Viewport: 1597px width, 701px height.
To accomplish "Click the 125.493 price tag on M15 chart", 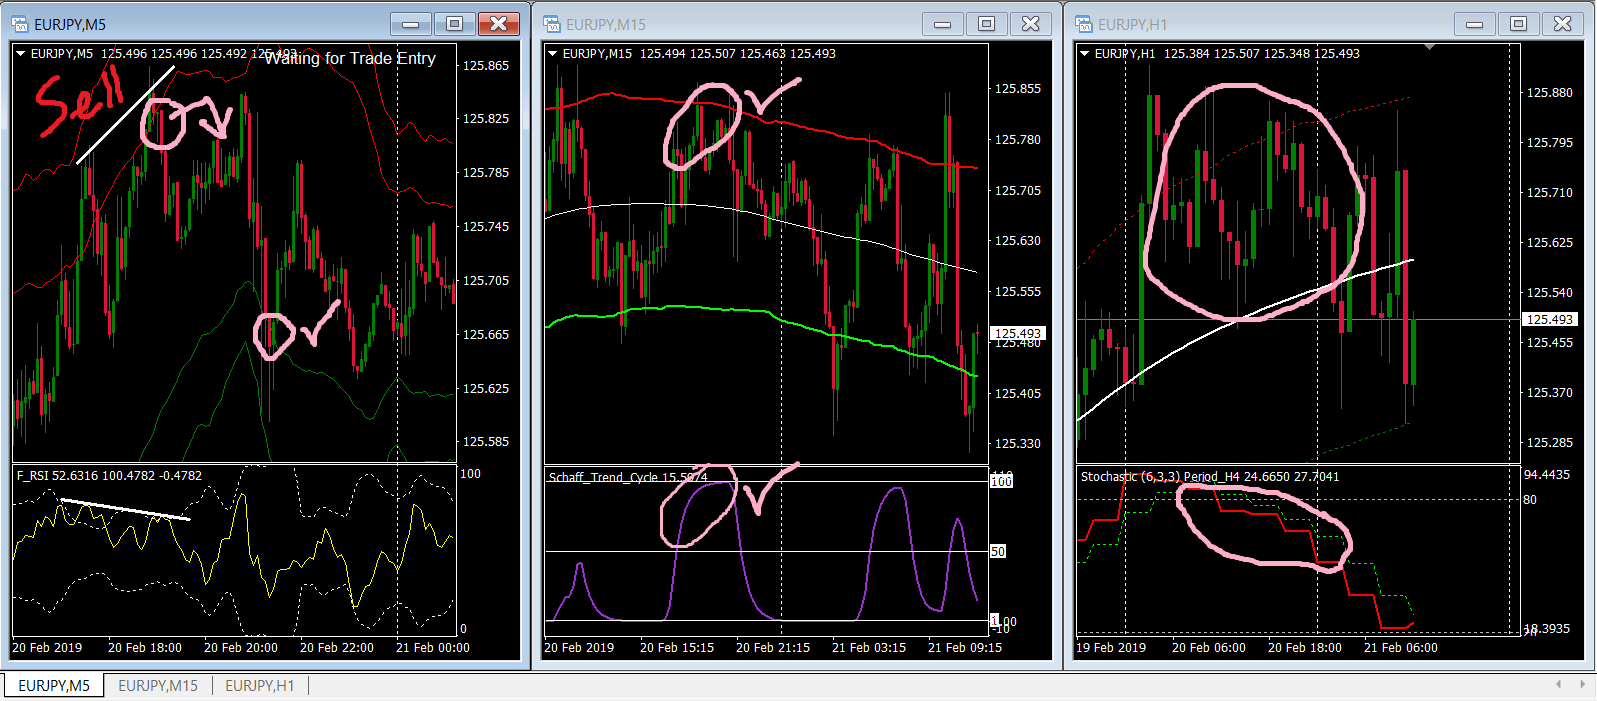I will (1018, 333).
